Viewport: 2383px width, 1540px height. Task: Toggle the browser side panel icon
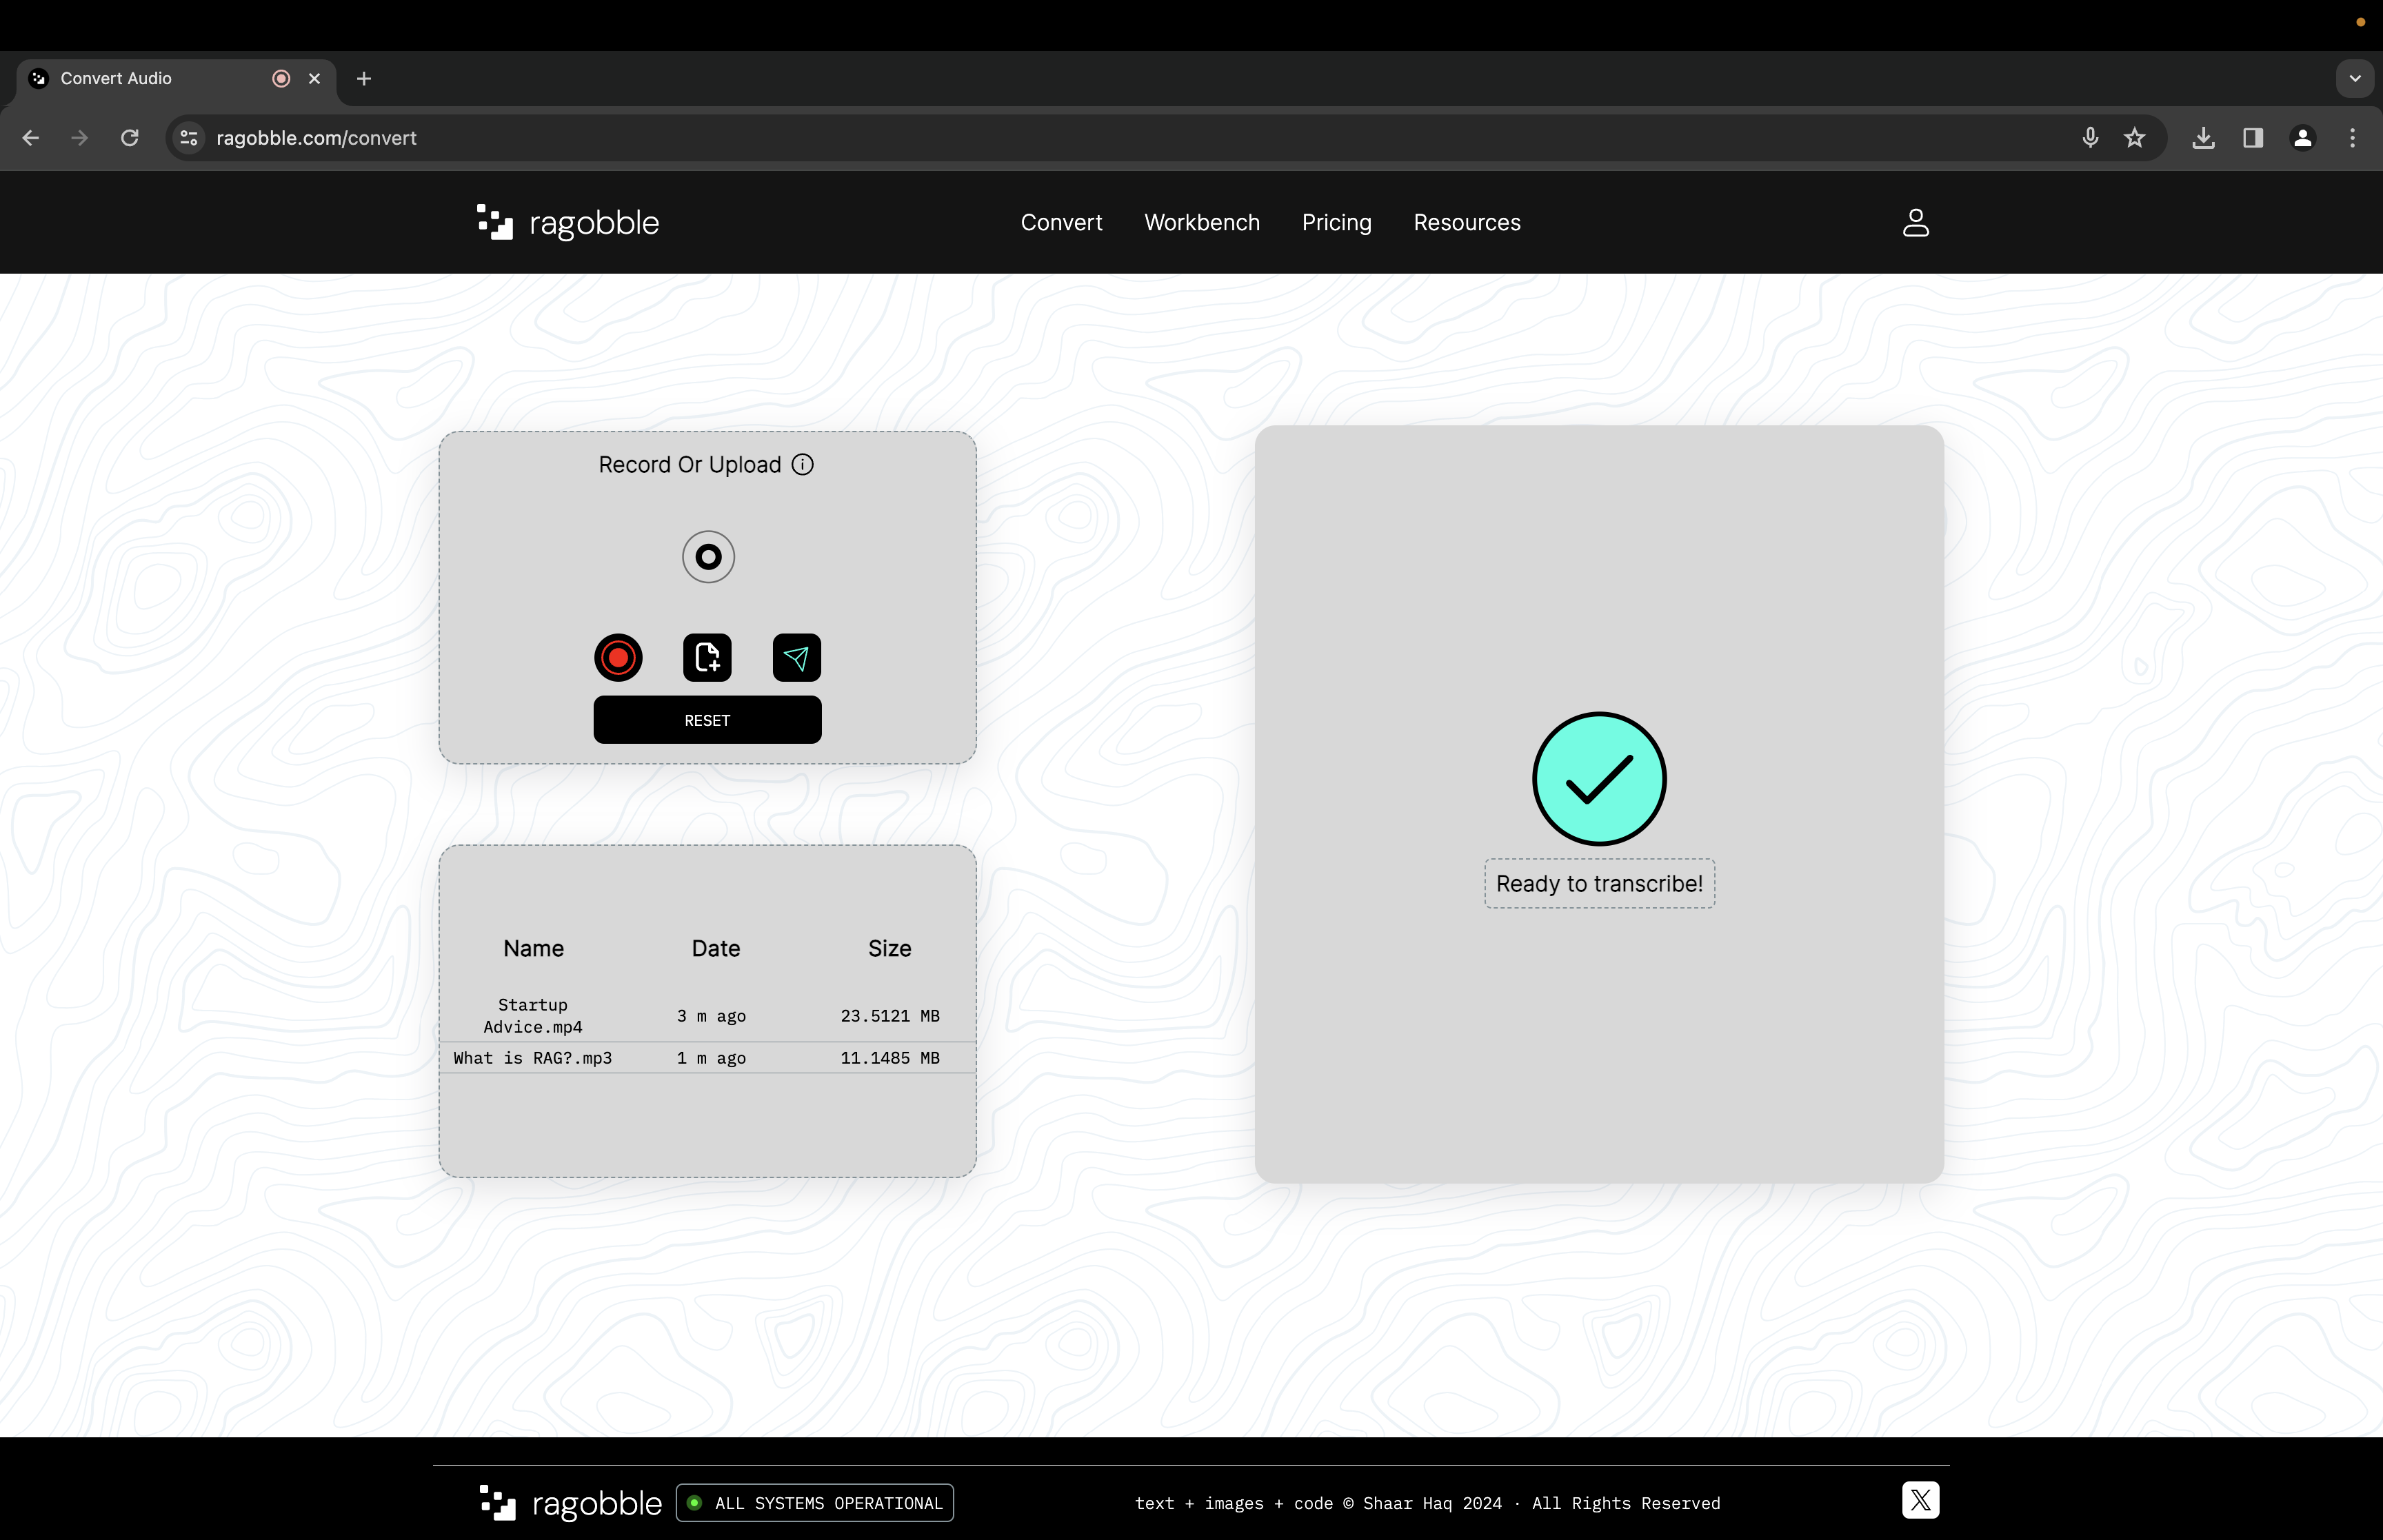pyautogui.click(x=2252, y=138)
